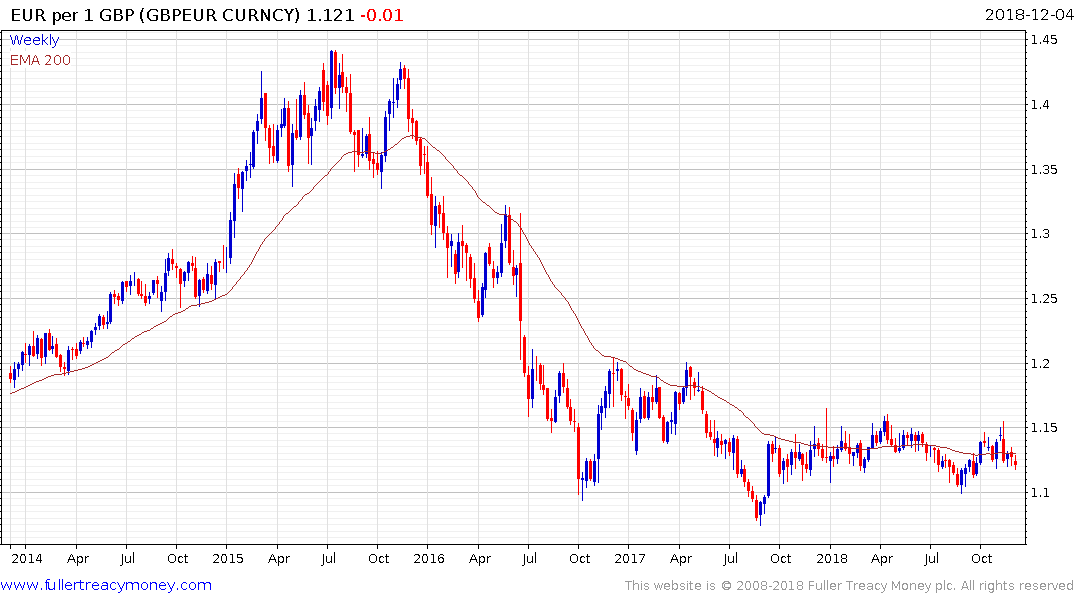Open the www.fullertreacymoney.com link

[x=106, y=585]
